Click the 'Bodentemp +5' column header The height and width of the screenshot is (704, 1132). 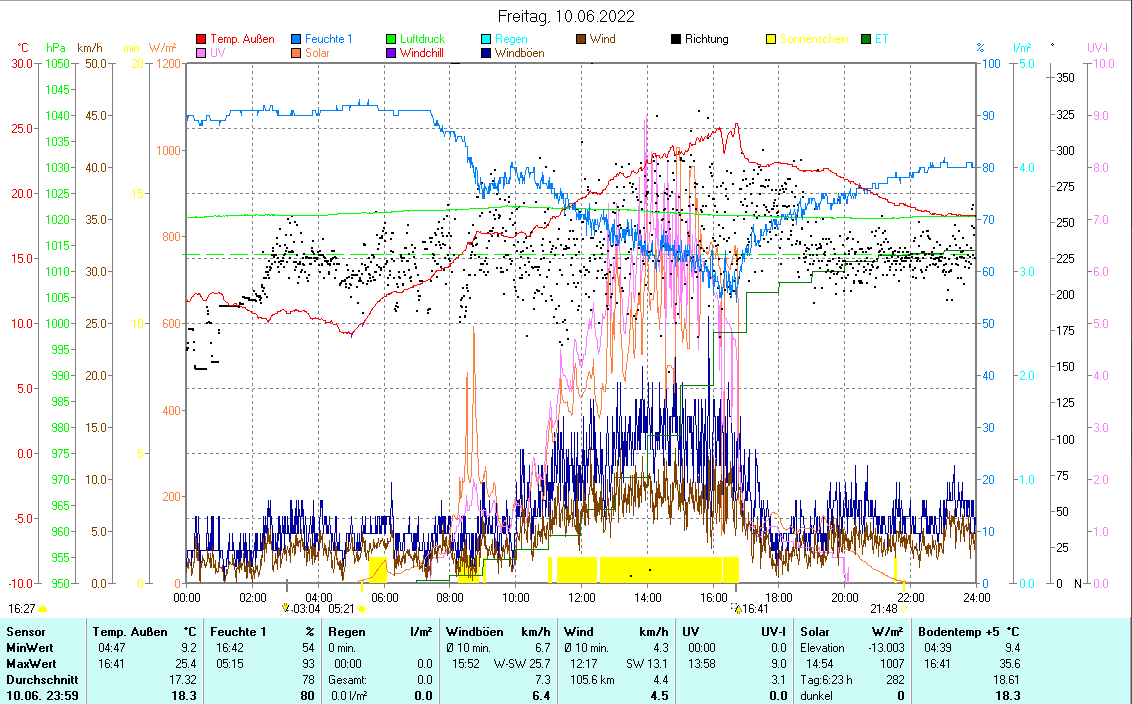[959, 632]
